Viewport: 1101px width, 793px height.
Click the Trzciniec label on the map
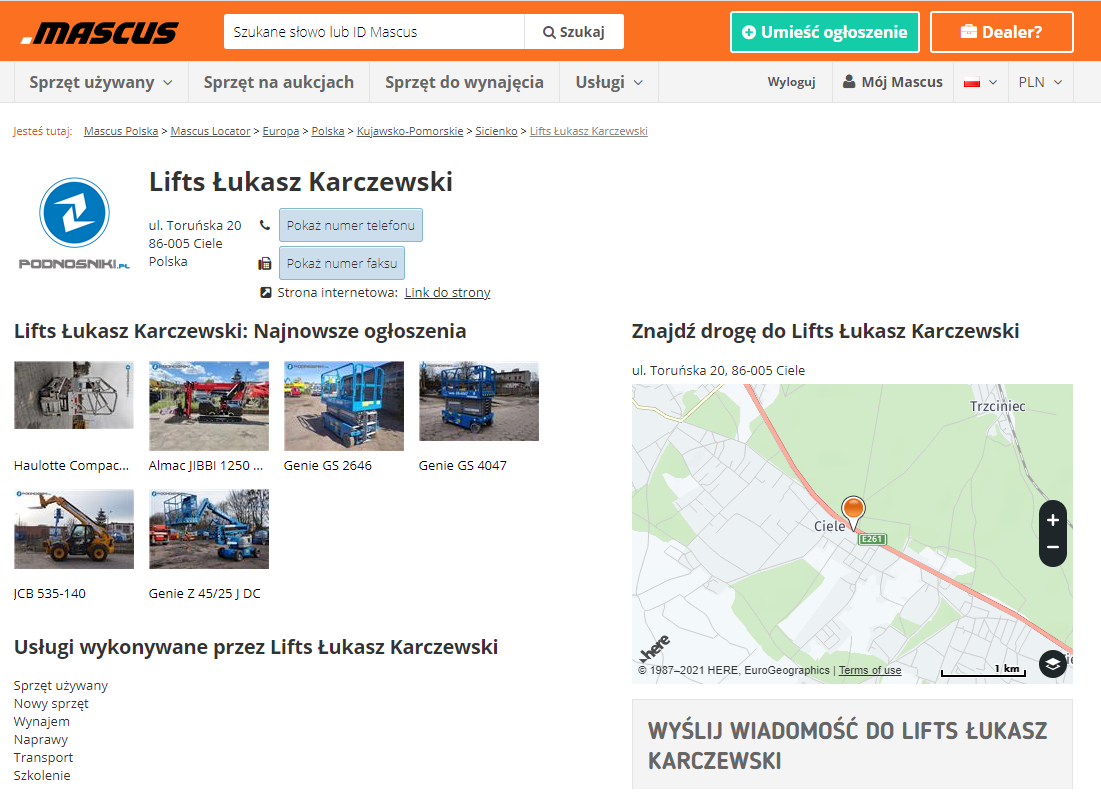(x=997, y=407)
